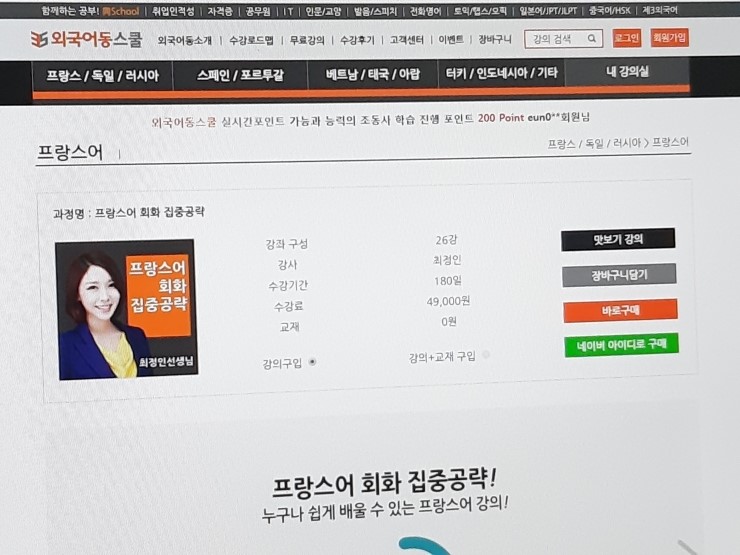This screenshot has height=555, width=740.
Task: Open the 스페인 / 포르투갈 tab
Action: [x=240, y=75]
